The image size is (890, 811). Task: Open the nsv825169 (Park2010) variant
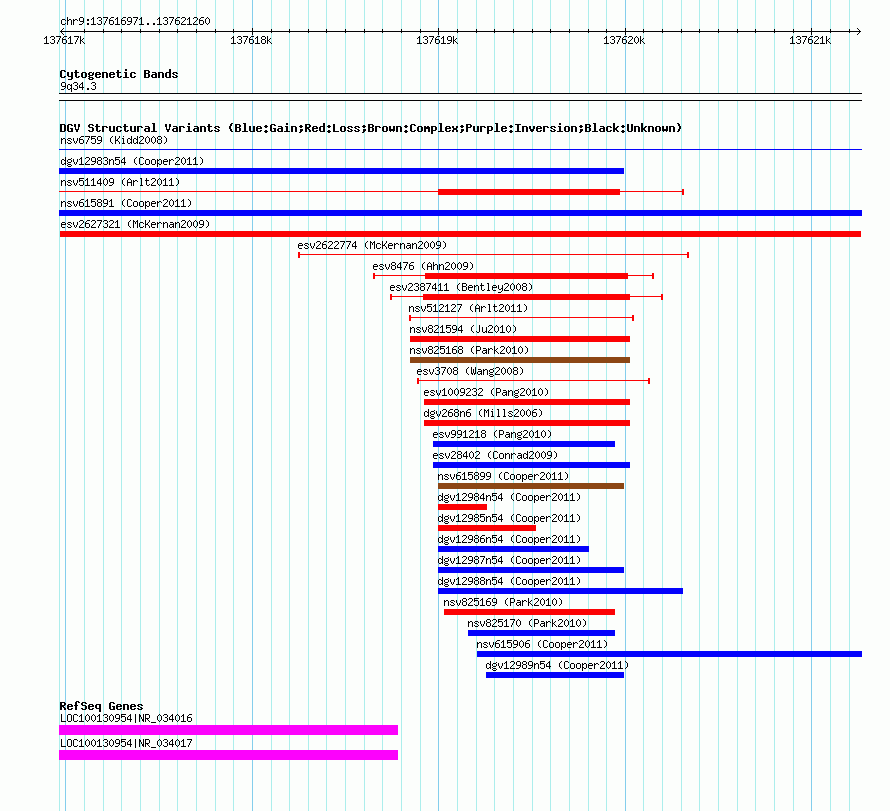coord(503,602)
